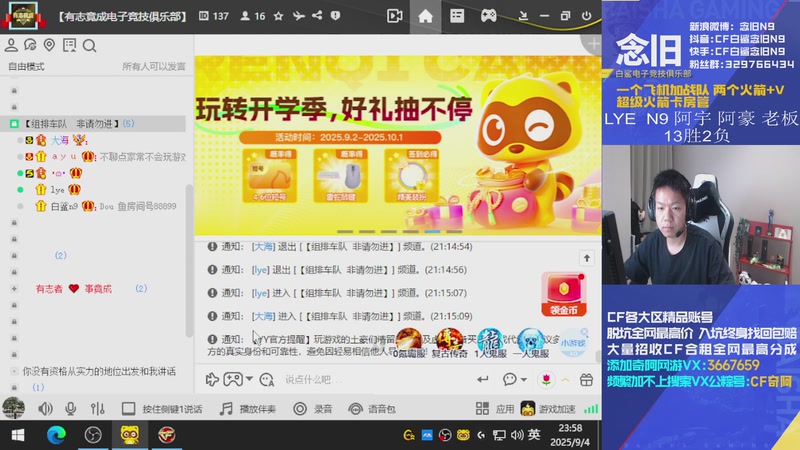This screenshot has width=800, height=450.
Task: Click the favorite star icon
Action: click(x=279, y=16)
